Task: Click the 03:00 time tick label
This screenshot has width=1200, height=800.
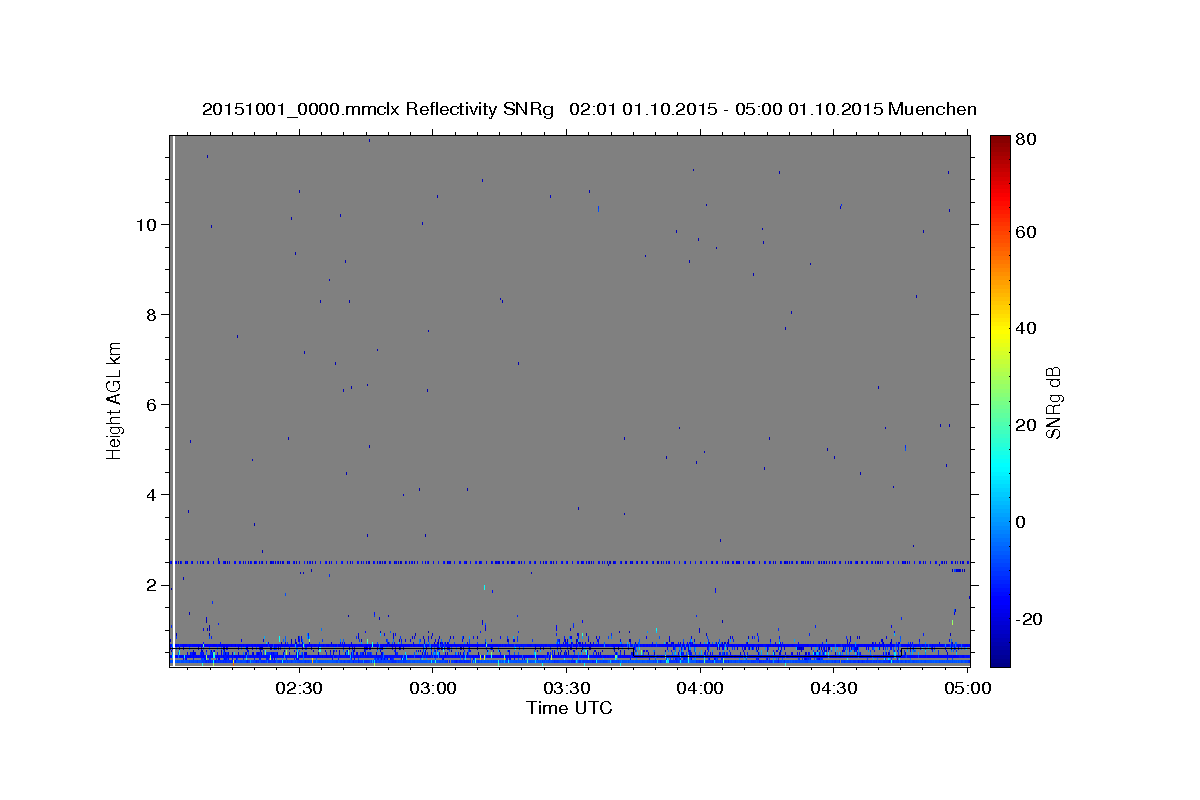Action: coord(433,688)
